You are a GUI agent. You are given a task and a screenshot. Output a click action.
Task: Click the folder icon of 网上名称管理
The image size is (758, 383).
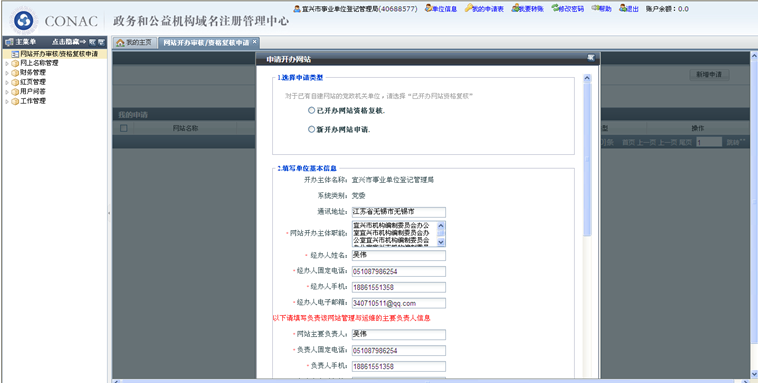coord(15,63)
